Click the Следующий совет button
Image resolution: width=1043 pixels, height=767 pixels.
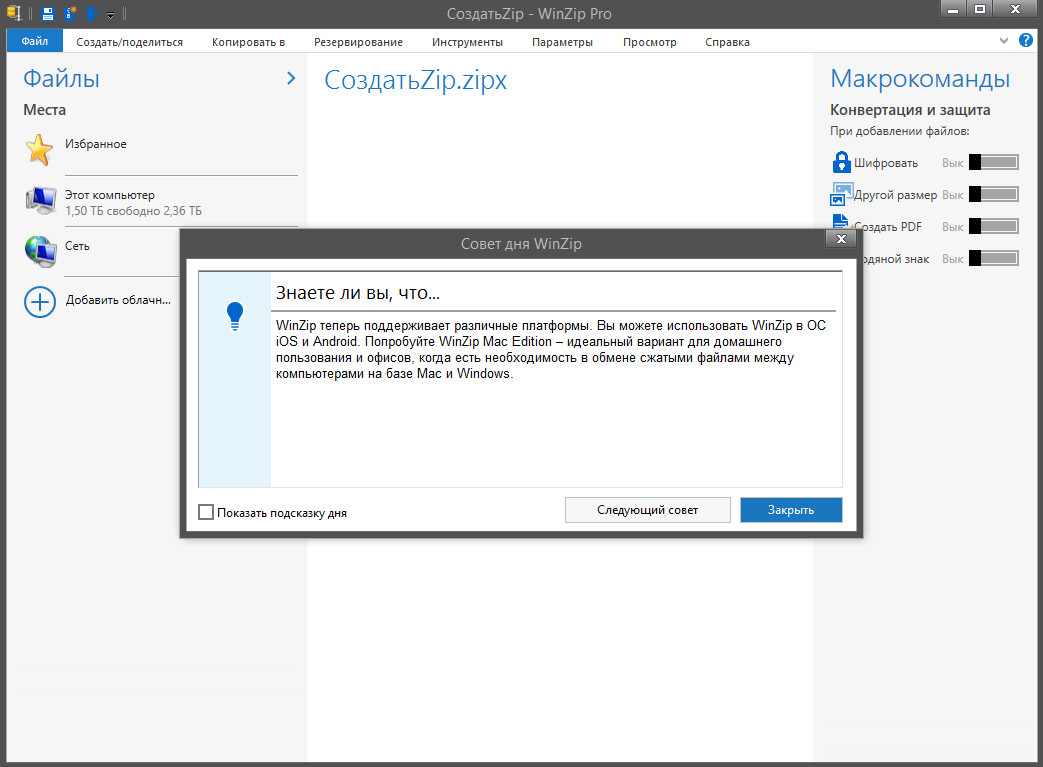(x=647, y=510)
